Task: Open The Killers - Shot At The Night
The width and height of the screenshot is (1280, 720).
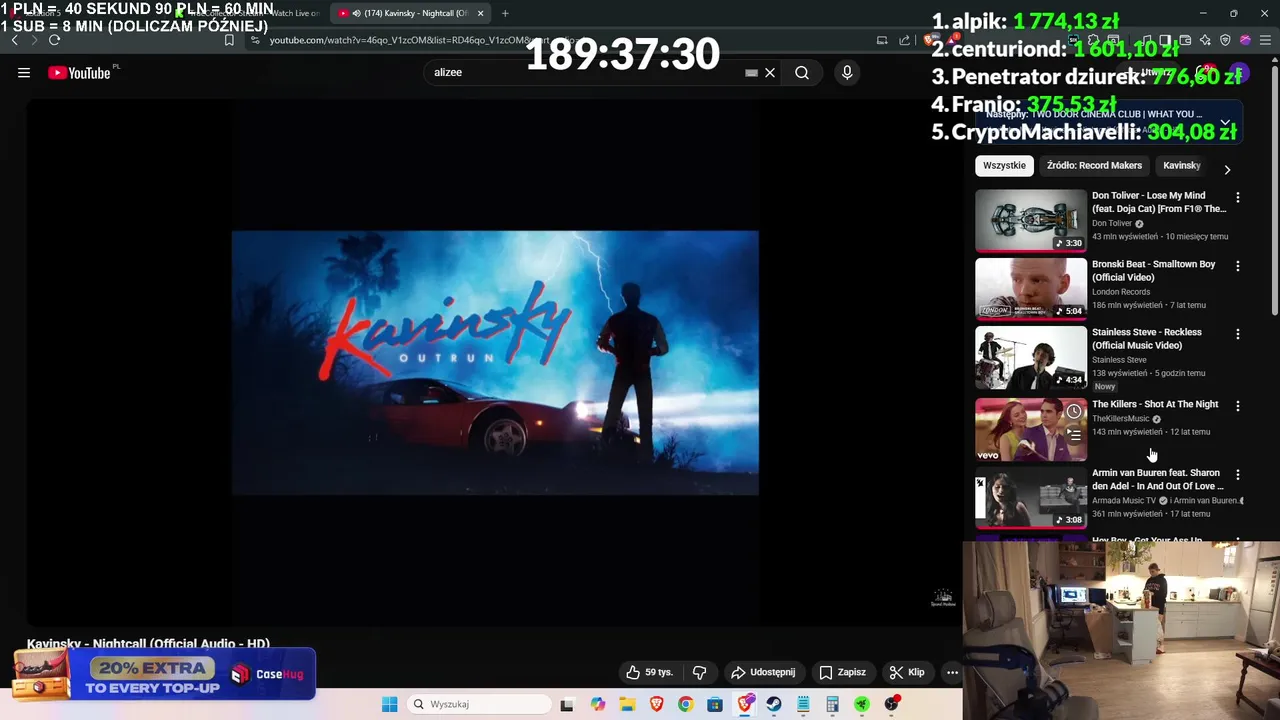Action: tap(1155, 405)
